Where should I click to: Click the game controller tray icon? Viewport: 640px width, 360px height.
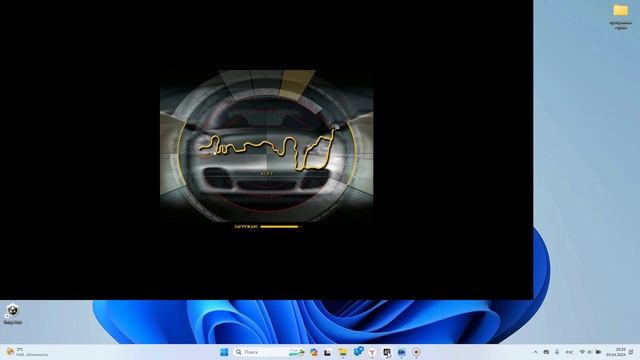[546, 352]
